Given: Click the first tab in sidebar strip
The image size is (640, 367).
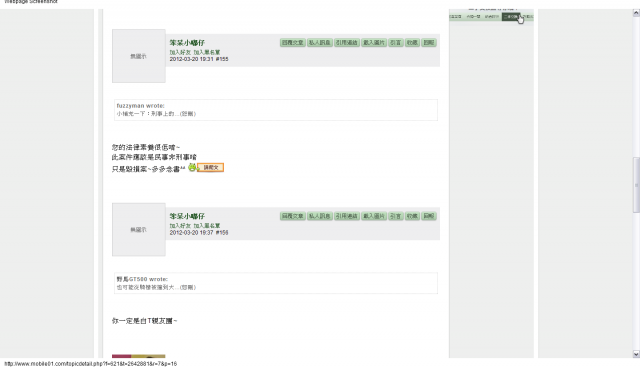Looking at the screenshot, I should coord(455,17).
